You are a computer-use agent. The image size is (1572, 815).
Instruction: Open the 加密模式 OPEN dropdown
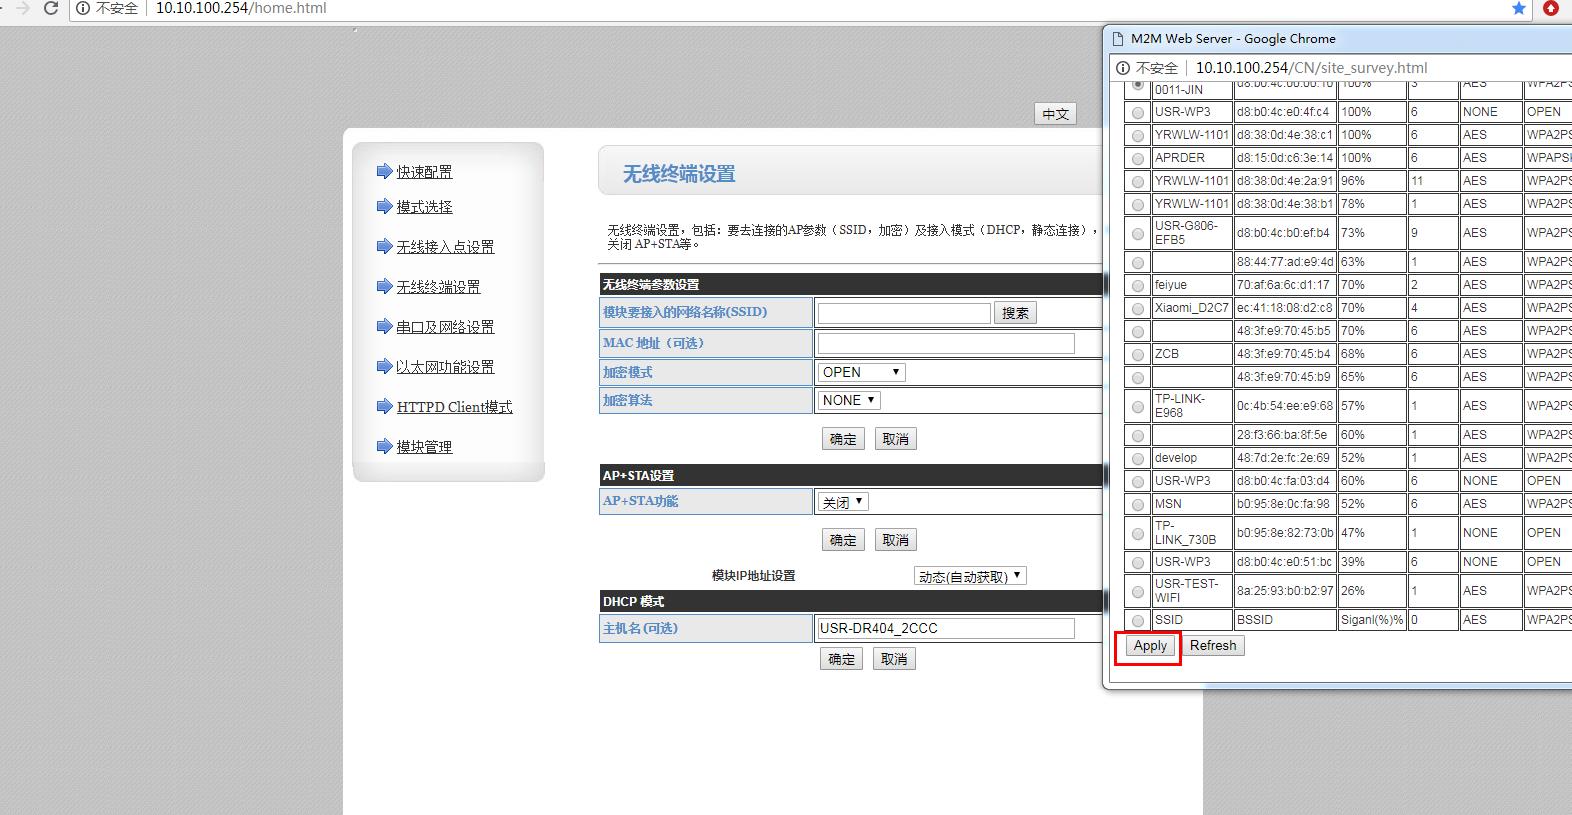[861, 372]
